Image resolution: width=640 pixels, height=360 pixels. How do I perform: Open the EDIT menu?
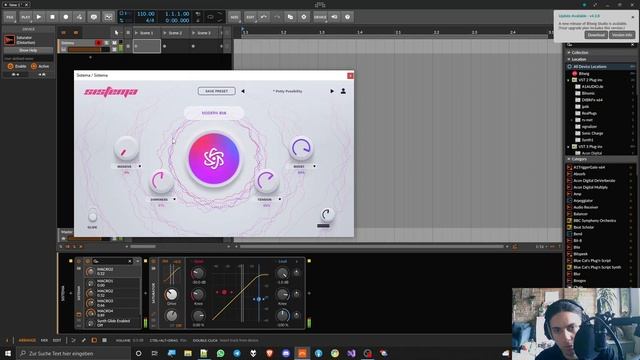[250, 17]
